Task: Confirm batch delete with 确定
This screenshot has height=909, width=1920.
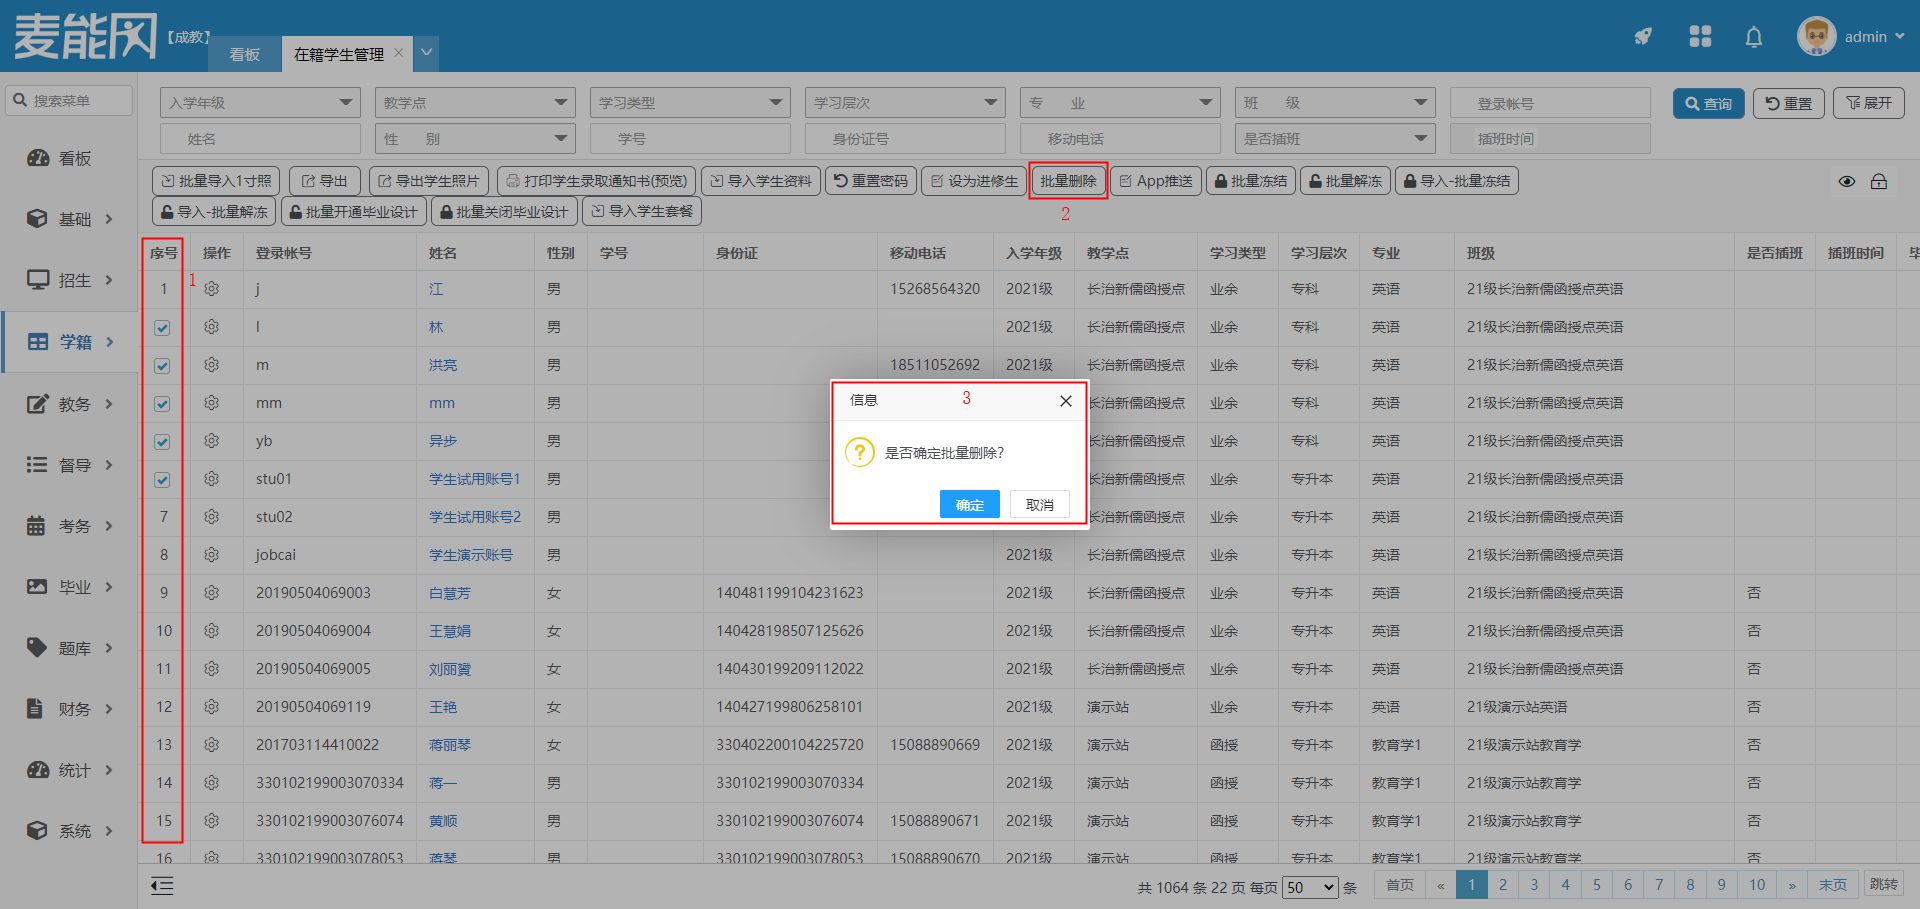Action: [x=969, y=505]
